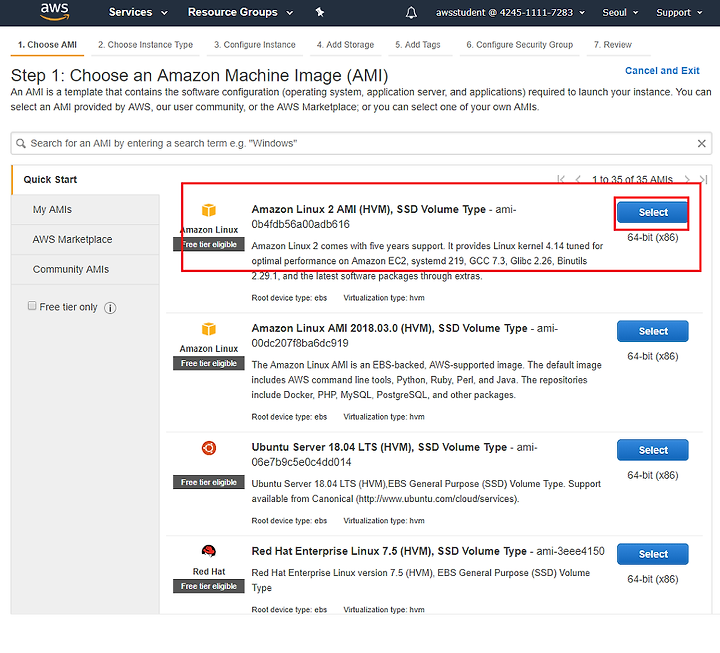
Task: Click Free tier eligible badge under Ubuntu
Action: tap(208, 482)
